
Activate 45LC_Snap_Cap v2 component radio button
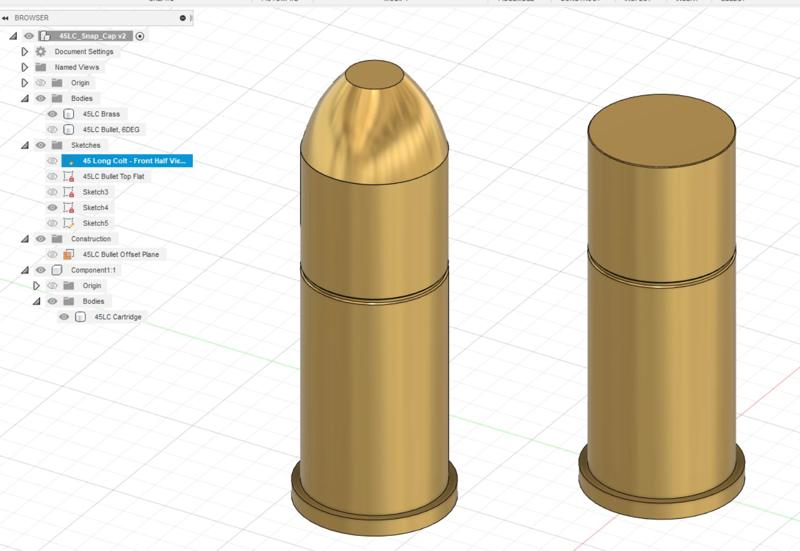(140, 36)
